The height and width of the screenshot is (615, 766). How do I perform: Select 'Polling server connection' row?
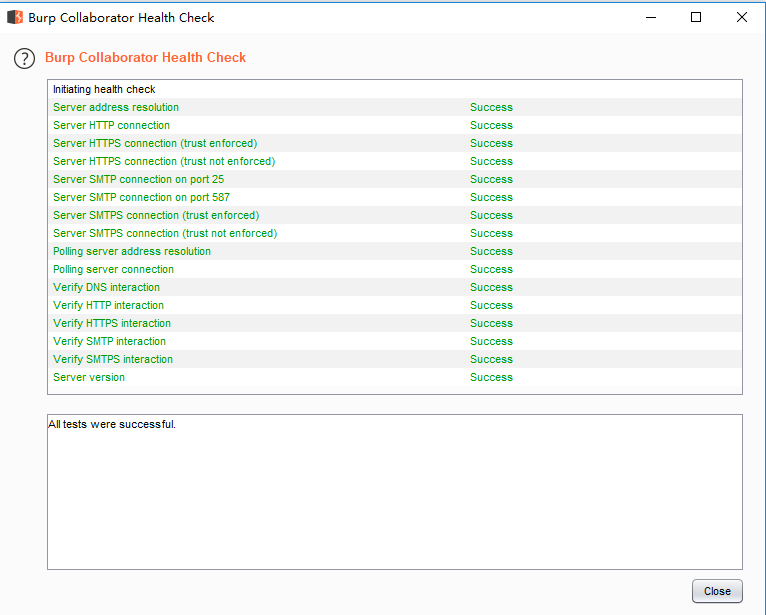point(395,269)
